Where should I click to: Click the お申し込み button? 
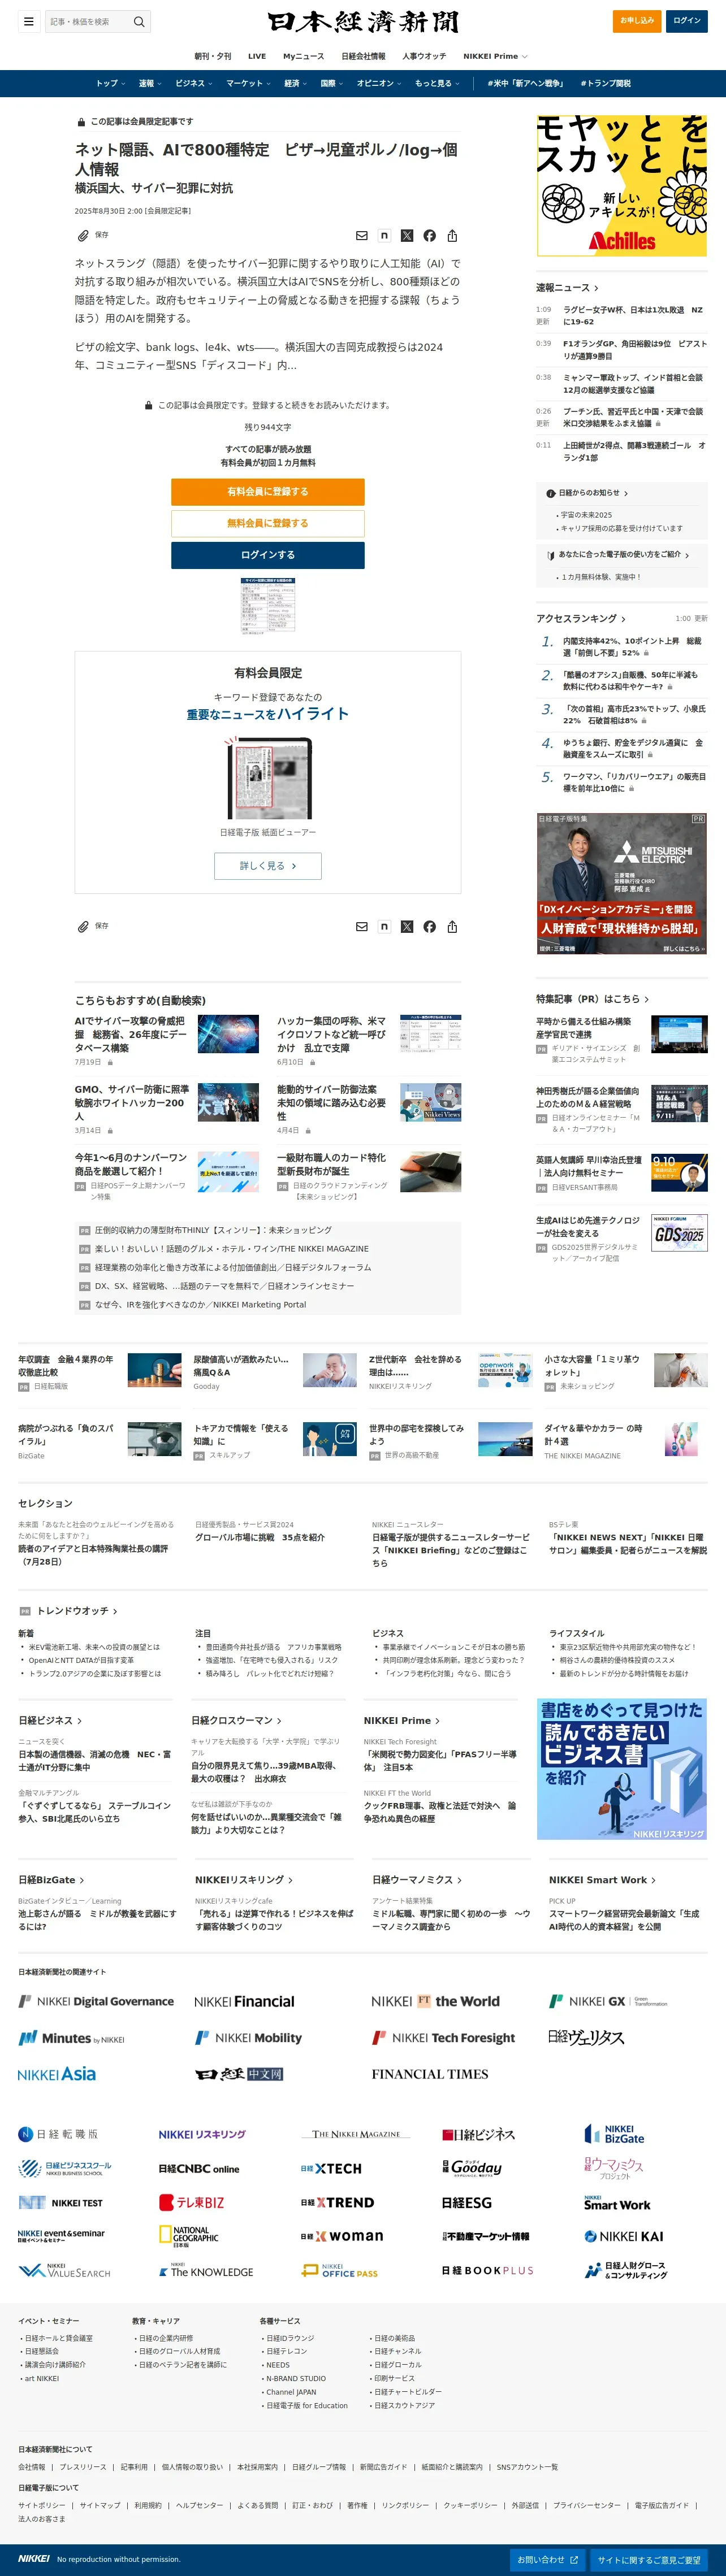click(637, 21)
